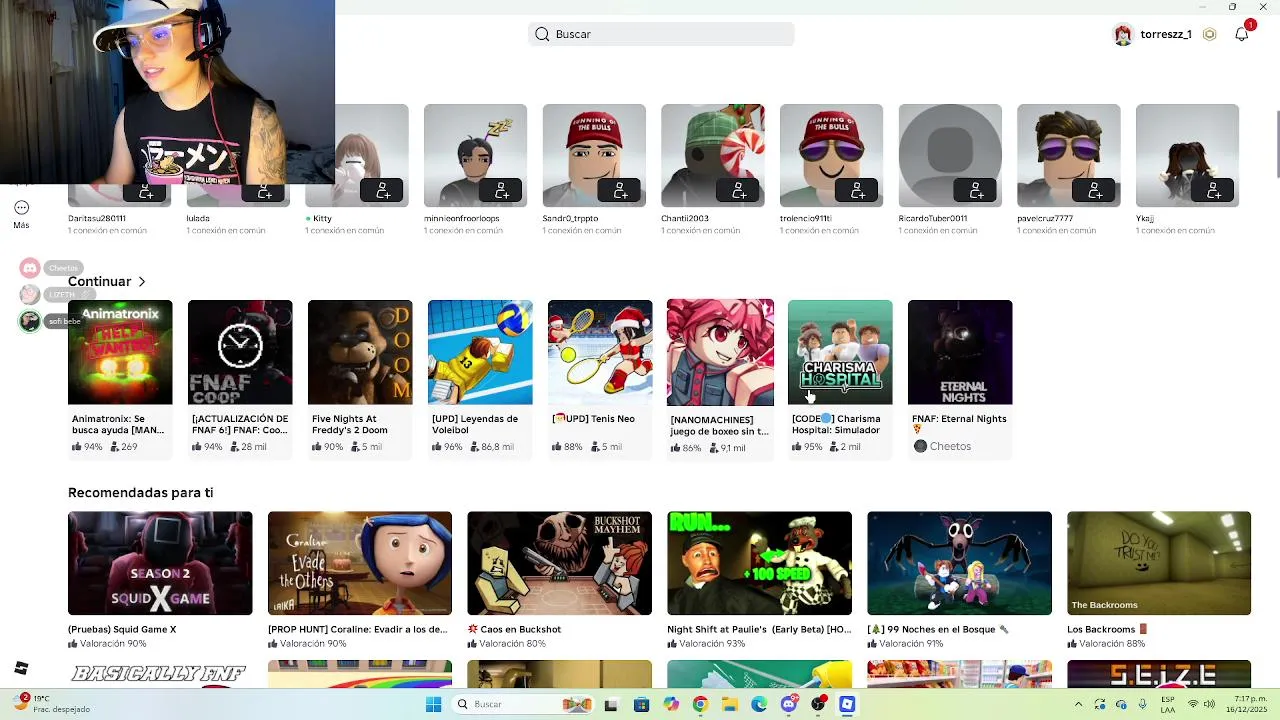Image resolution: width=1280 pixels, height=720 pixels.
Task: Open the Wi-Fi network tray icon
Action: (1192, 704)
